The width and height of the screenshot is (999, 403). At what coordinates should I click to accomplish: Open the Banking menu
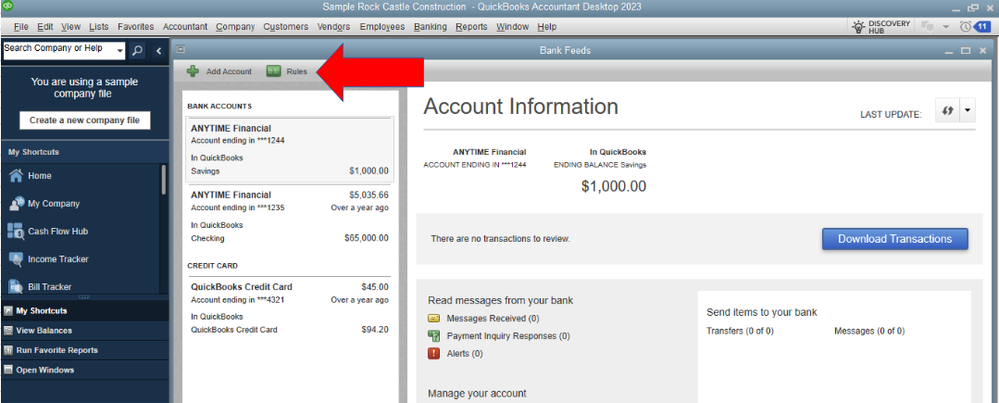click(430, 27)
